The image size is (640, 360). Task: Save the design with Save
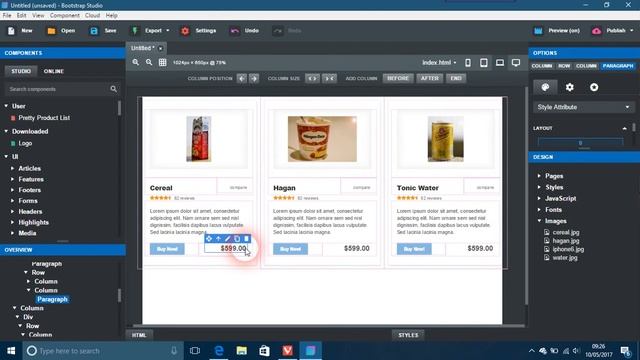[103, 31]
